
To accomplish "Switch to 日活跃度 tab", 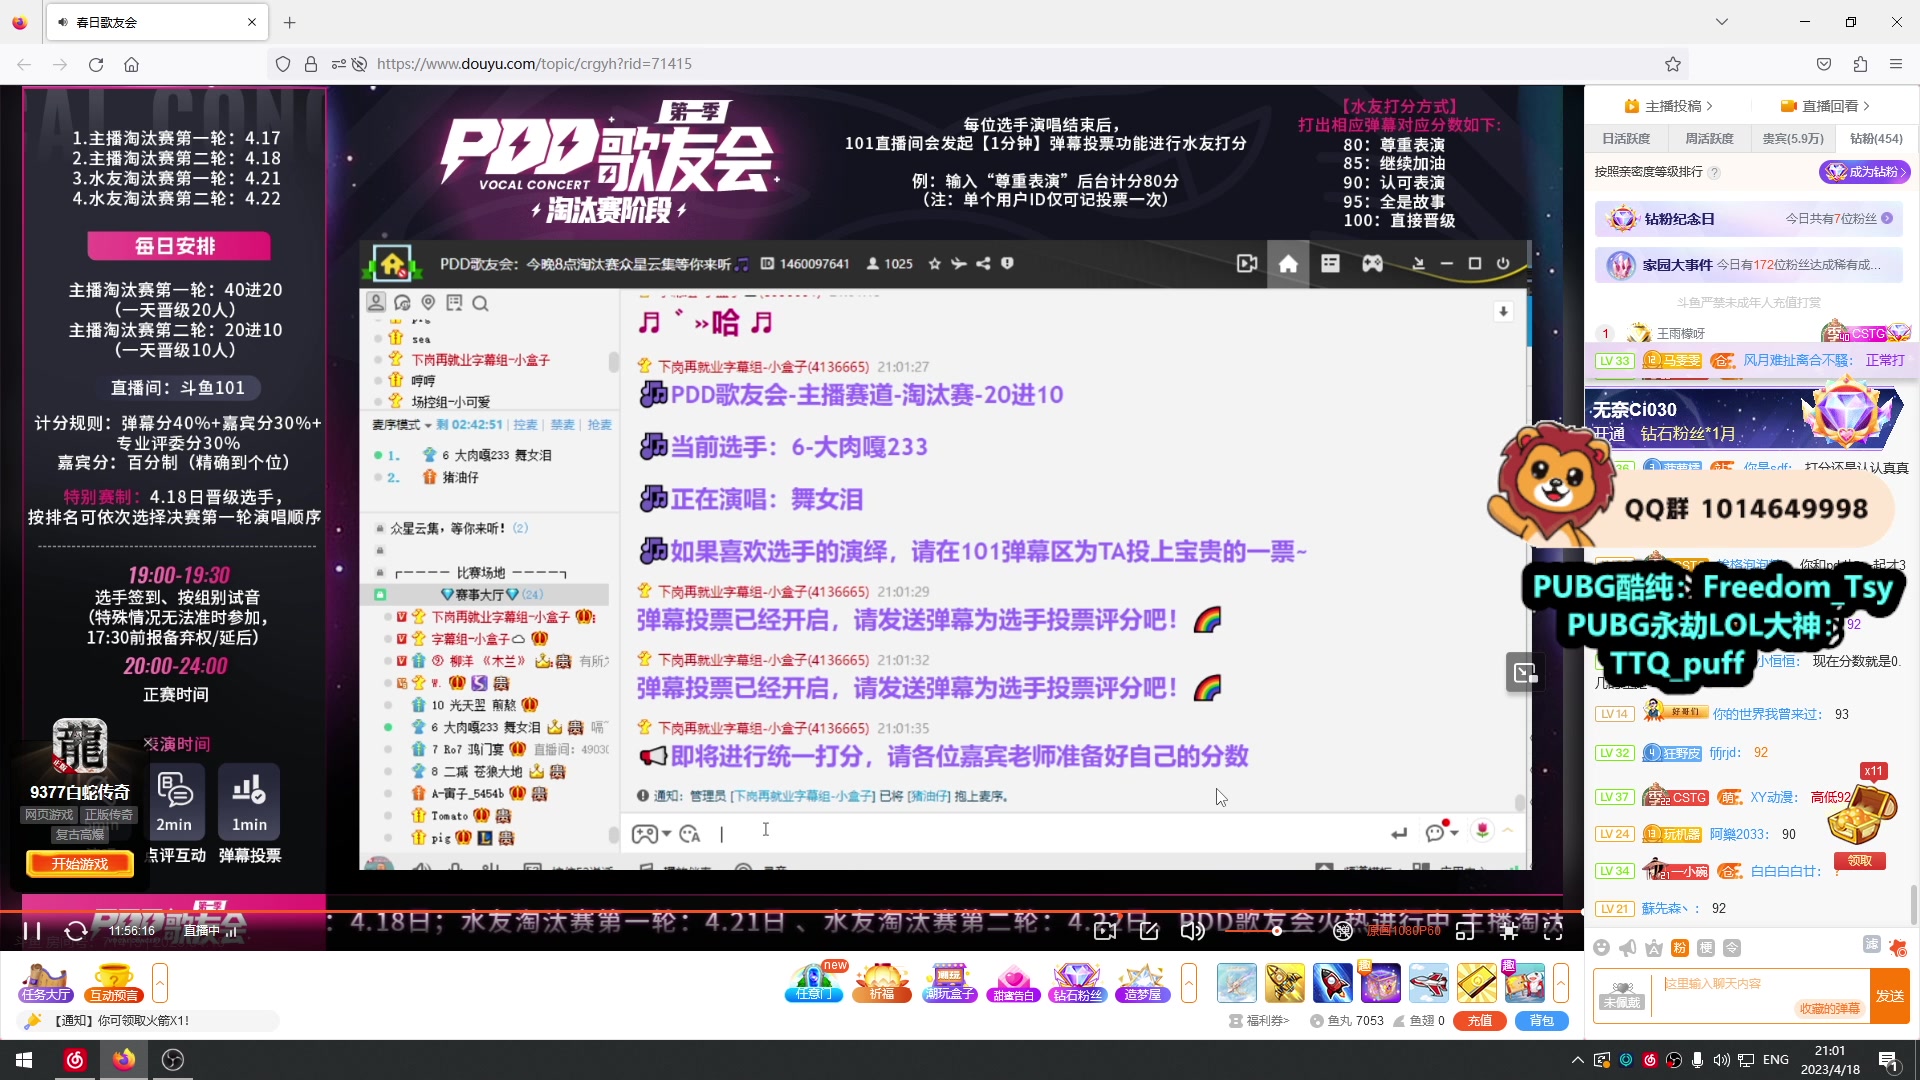I will click(x=1626, y=139).
